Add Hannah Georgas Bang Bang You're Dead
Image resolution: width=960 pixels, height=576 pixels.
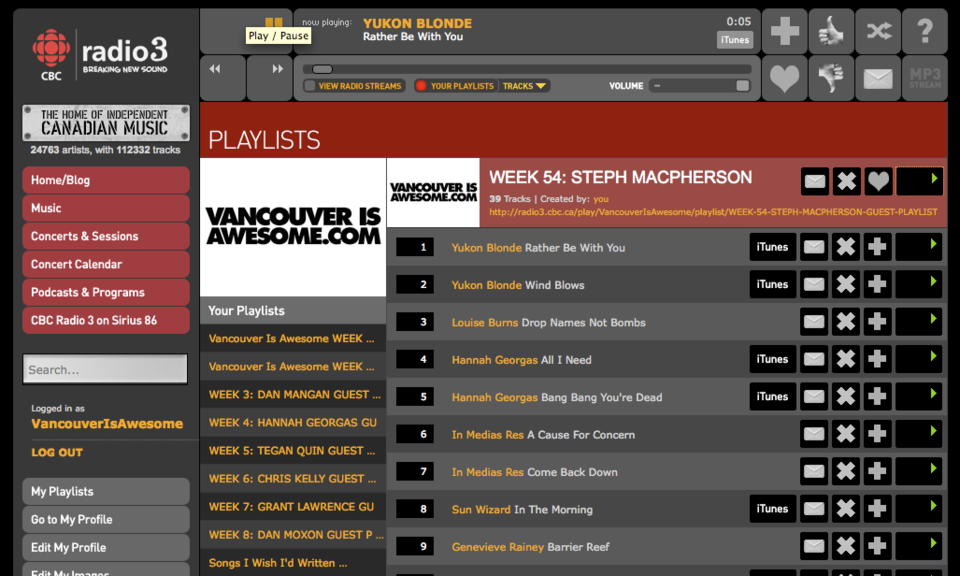point(877,397)
